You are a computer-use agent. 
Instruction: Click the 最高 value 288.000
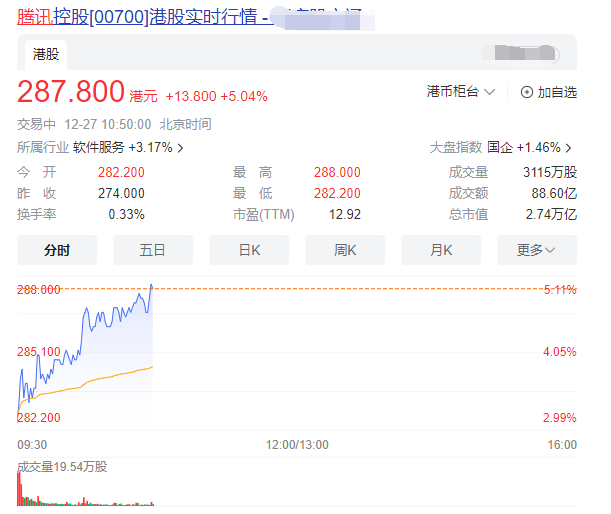[x=337, y=172]
